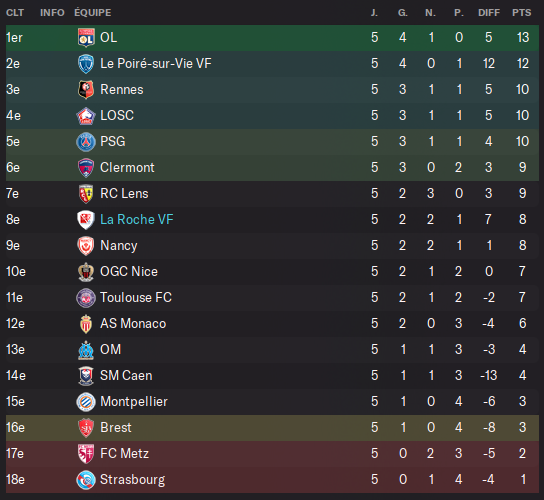Select the Montpellier logo icon
The width and height of the screenshot is (544, 500).
coord(86,402)
